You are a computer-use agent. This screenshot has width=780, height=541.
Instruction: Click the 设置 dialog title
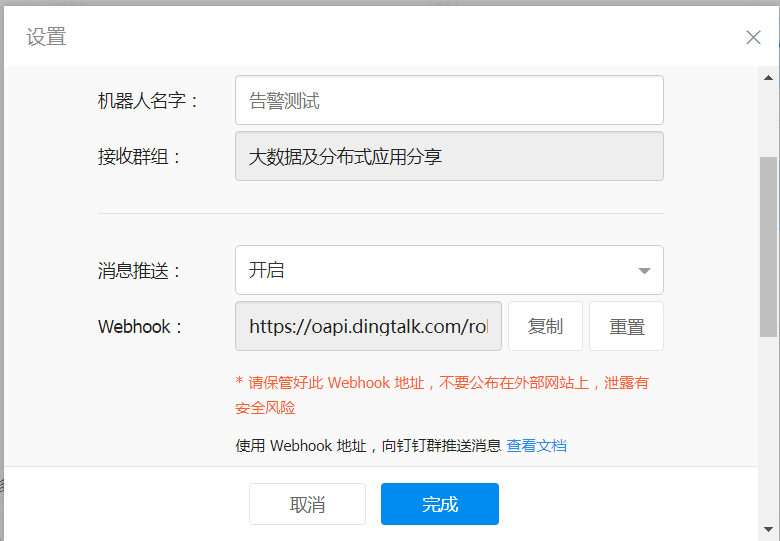46,37
